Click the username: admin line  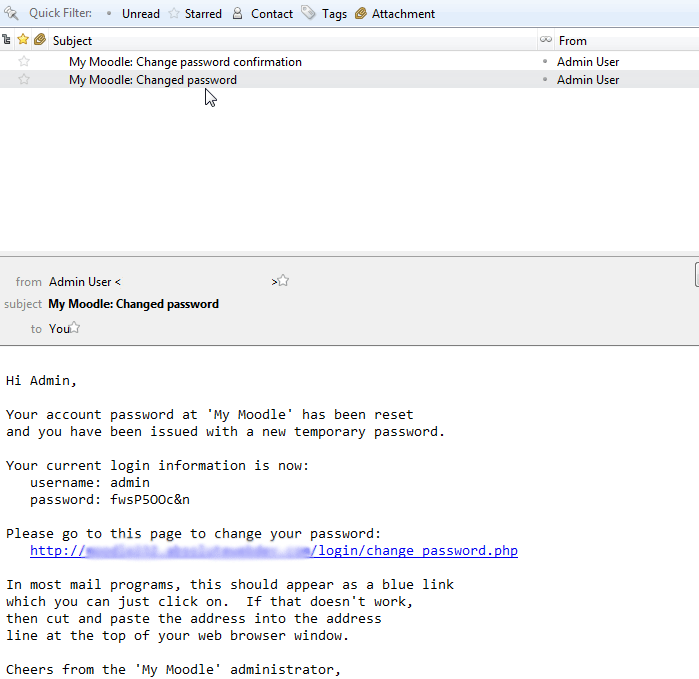tap(90, 482)
